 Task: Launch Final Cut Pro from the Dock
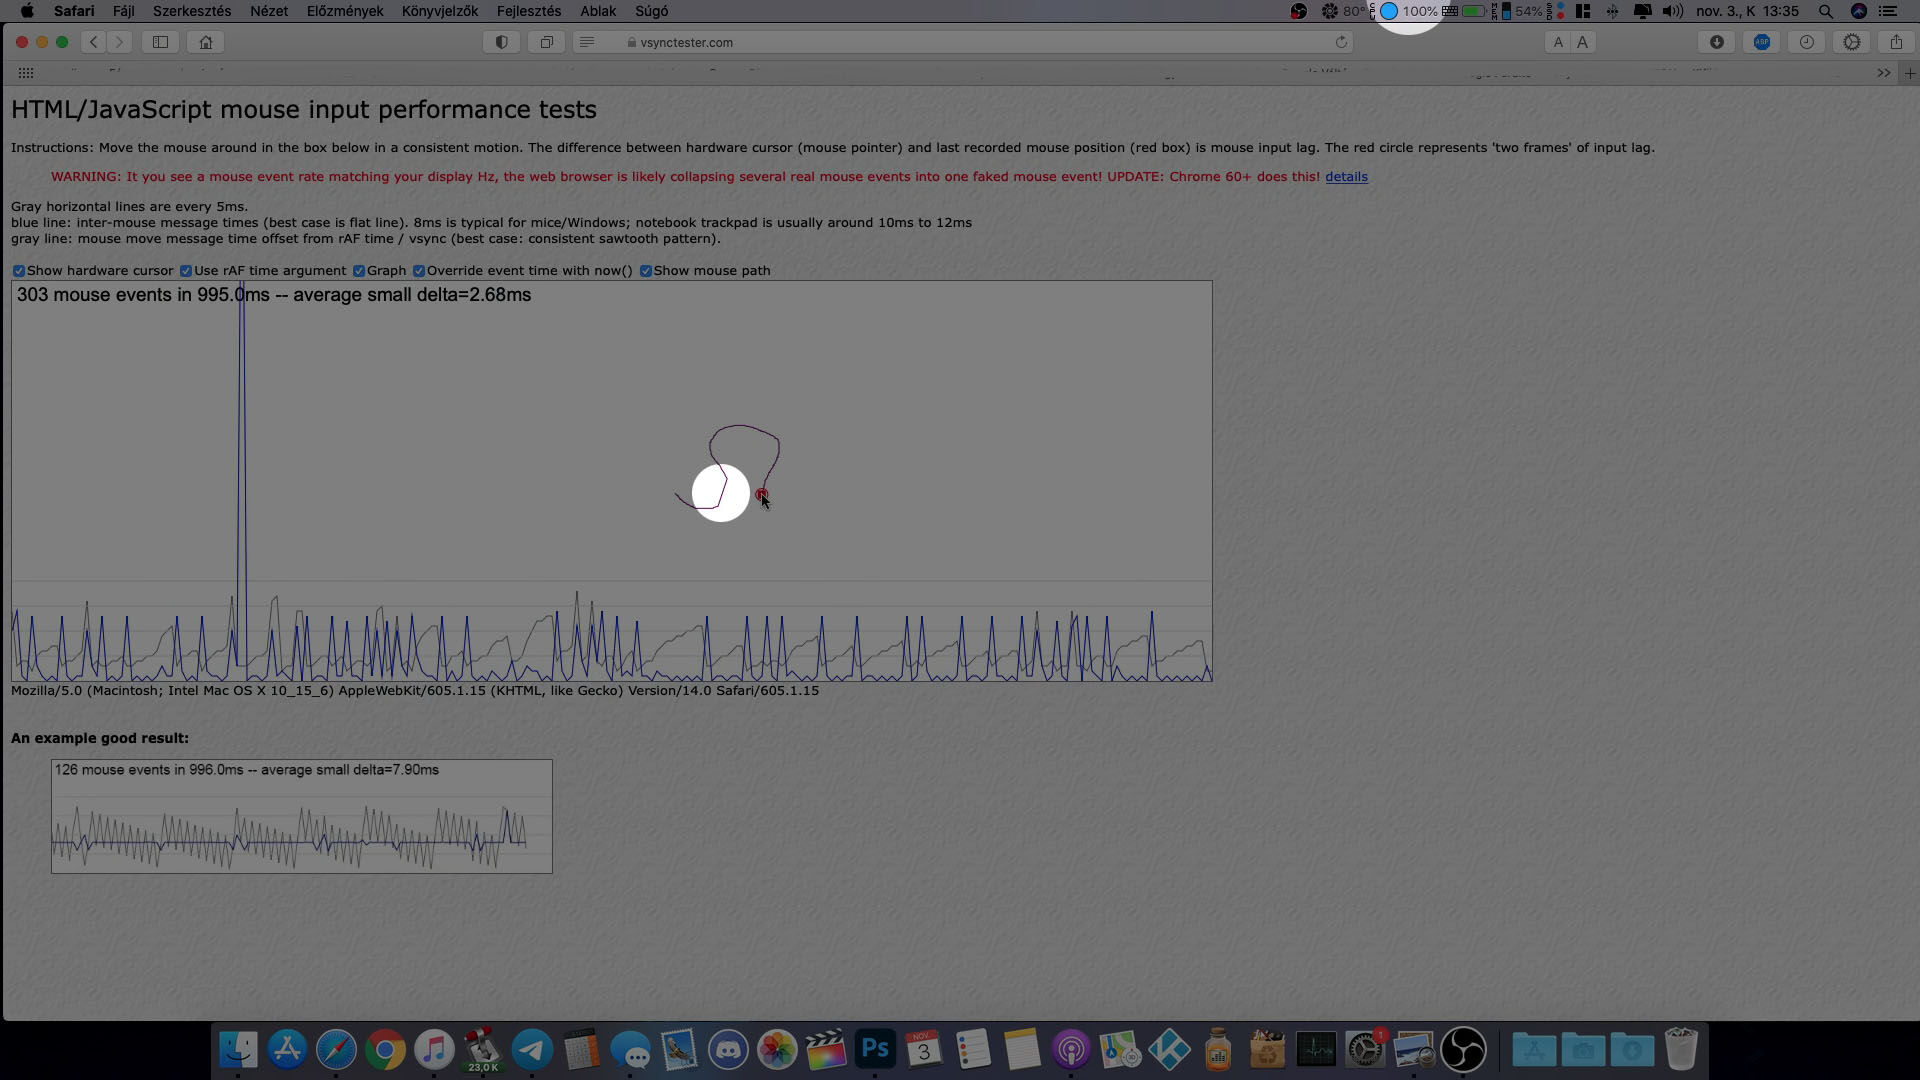[826, 1050]
